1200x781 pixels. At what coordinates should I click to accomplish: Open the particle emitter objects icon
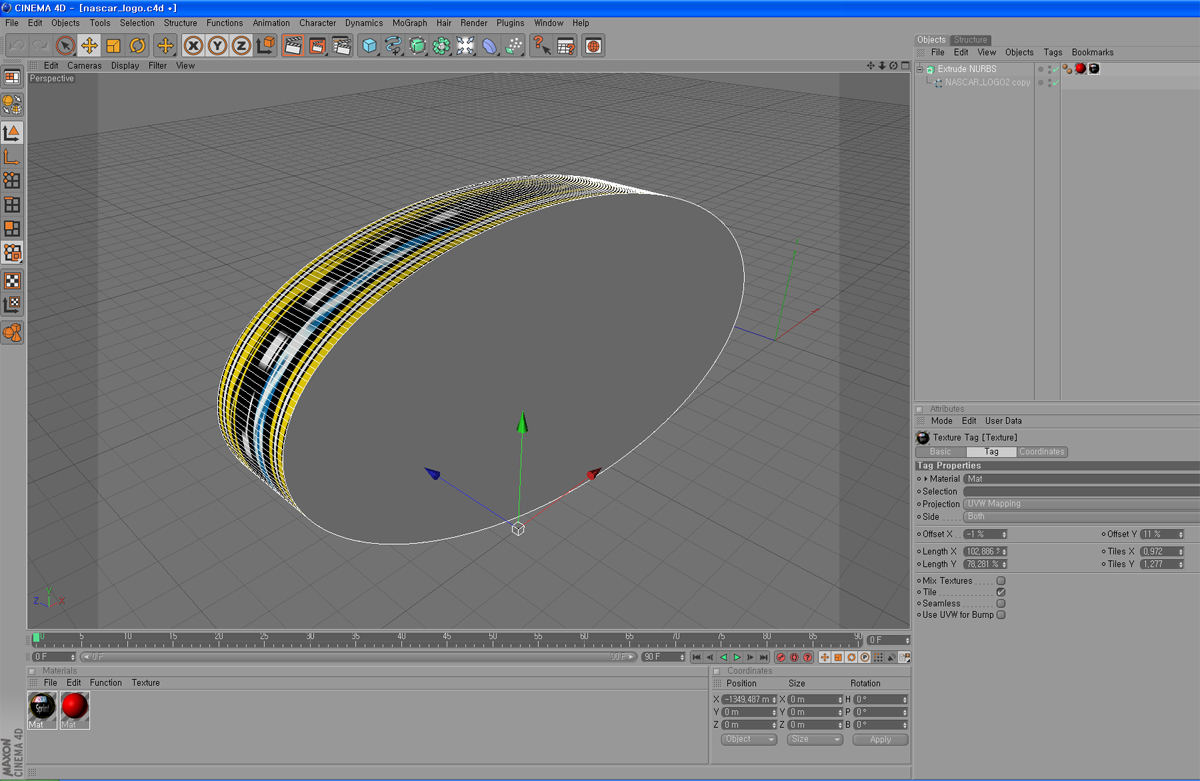coord(514,45)
